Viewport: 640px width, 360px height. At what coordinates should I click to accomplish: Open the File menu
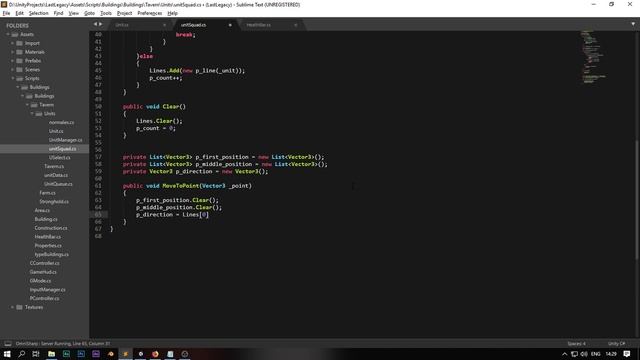pyautogui.click(x=7, y=13)
